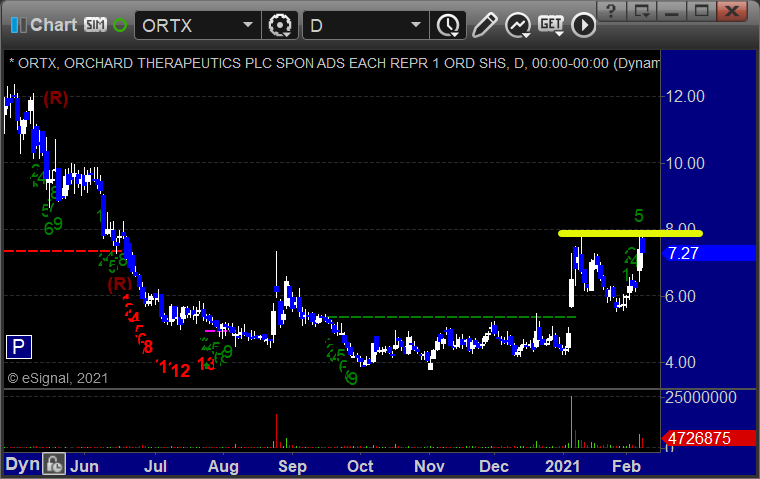Open the D interval dropdown arrow

click(415, 25)
